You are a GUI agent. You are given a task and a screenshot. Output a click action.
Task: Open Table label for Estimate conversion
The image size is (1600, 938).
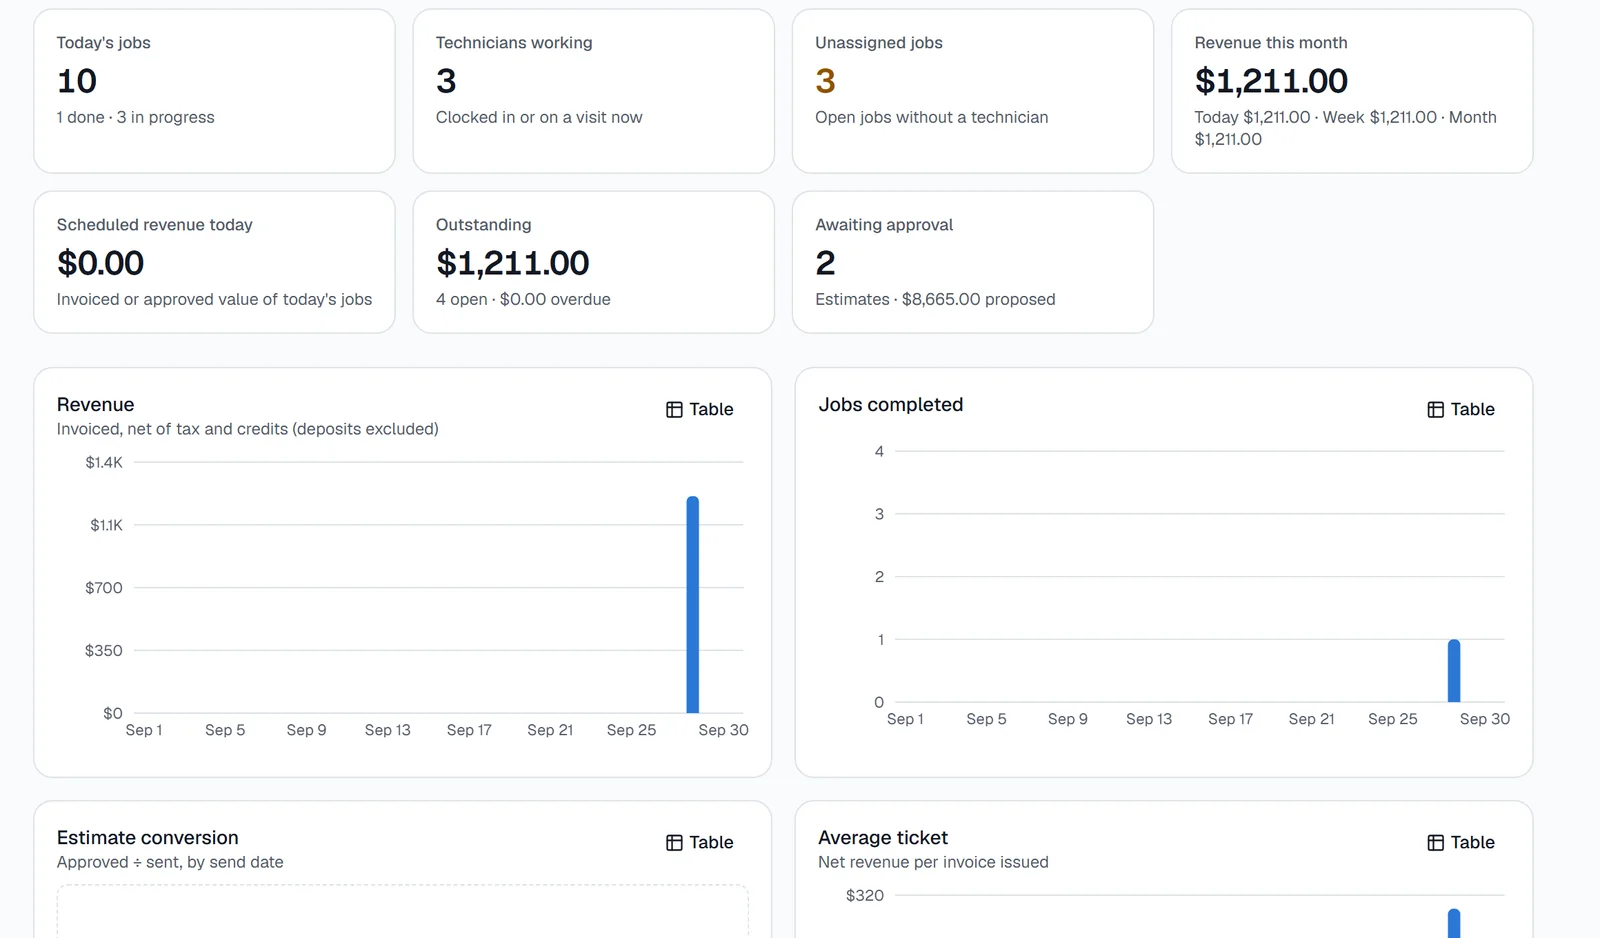pos(711,843)
